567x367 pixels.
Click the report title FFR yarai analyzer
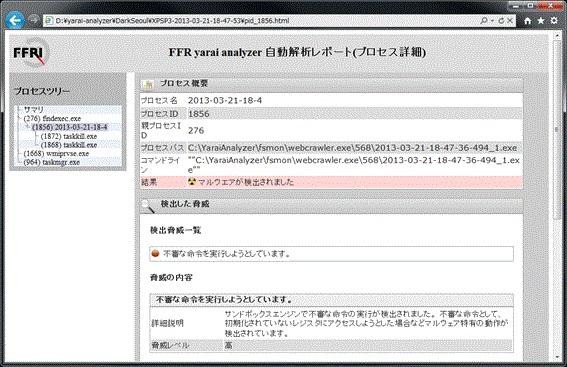pos(297,52)
